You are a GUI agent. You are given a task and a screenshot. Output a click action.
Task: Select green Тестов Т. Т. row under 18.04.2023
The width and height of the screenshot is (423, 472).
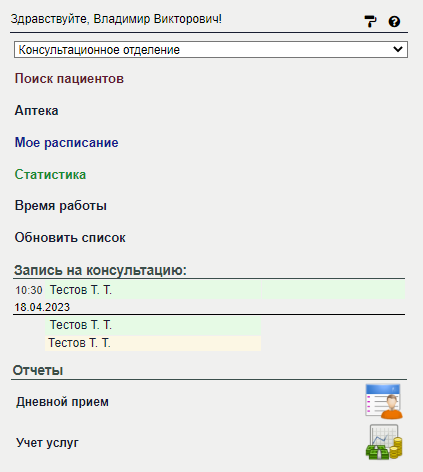[153, 325]
